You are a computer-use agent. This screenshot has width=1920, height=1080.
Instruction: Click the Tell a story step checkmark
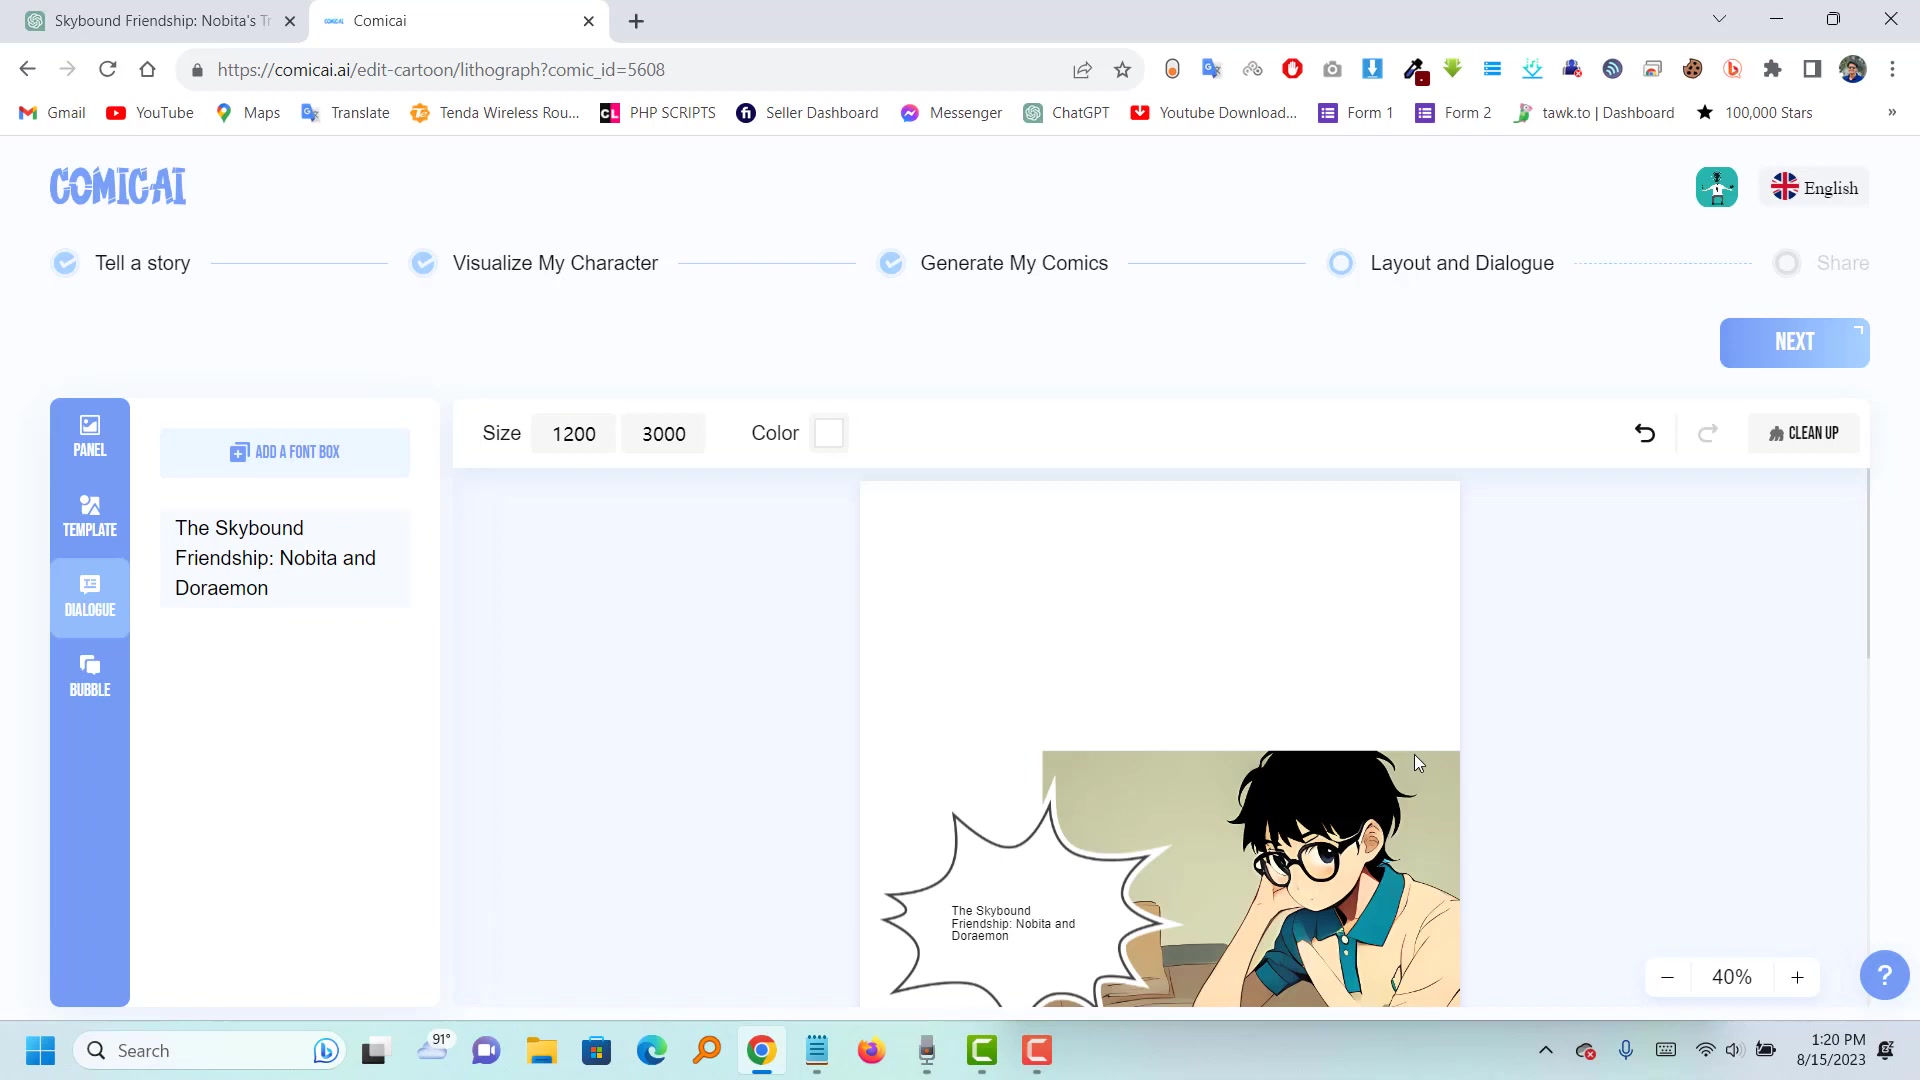[65, 263]
